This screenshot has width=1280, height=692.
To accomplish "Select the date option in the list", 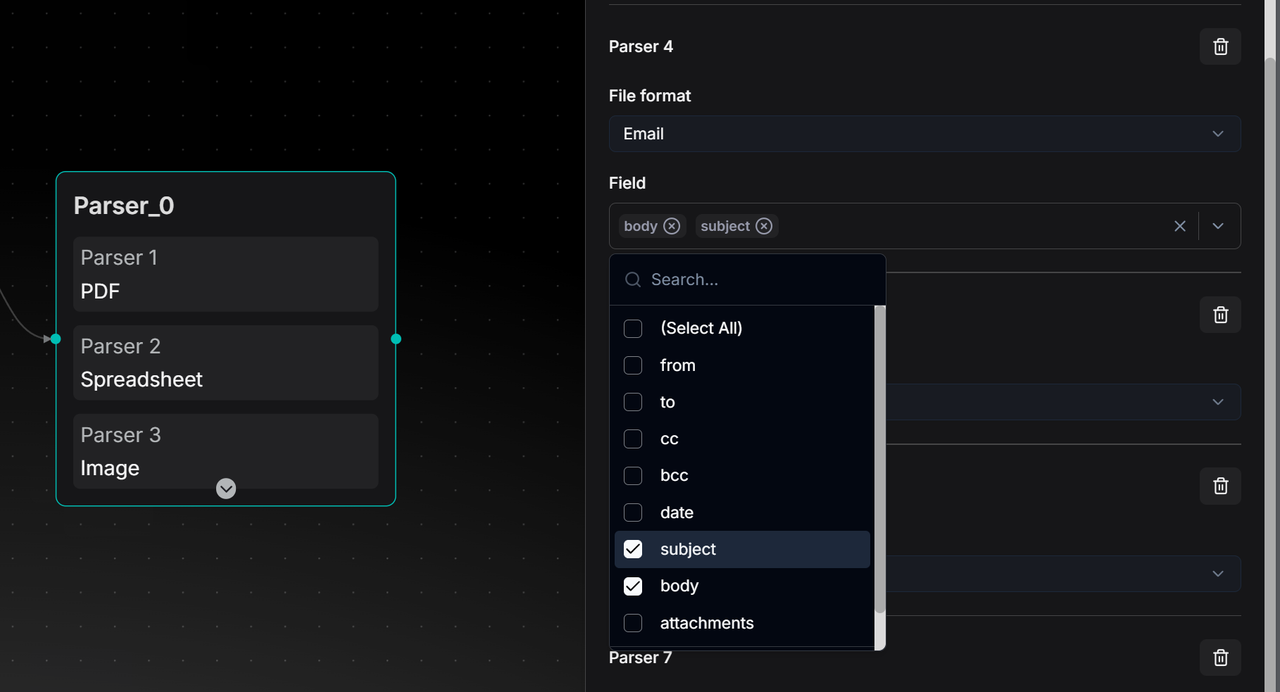I will coord(676,512).
